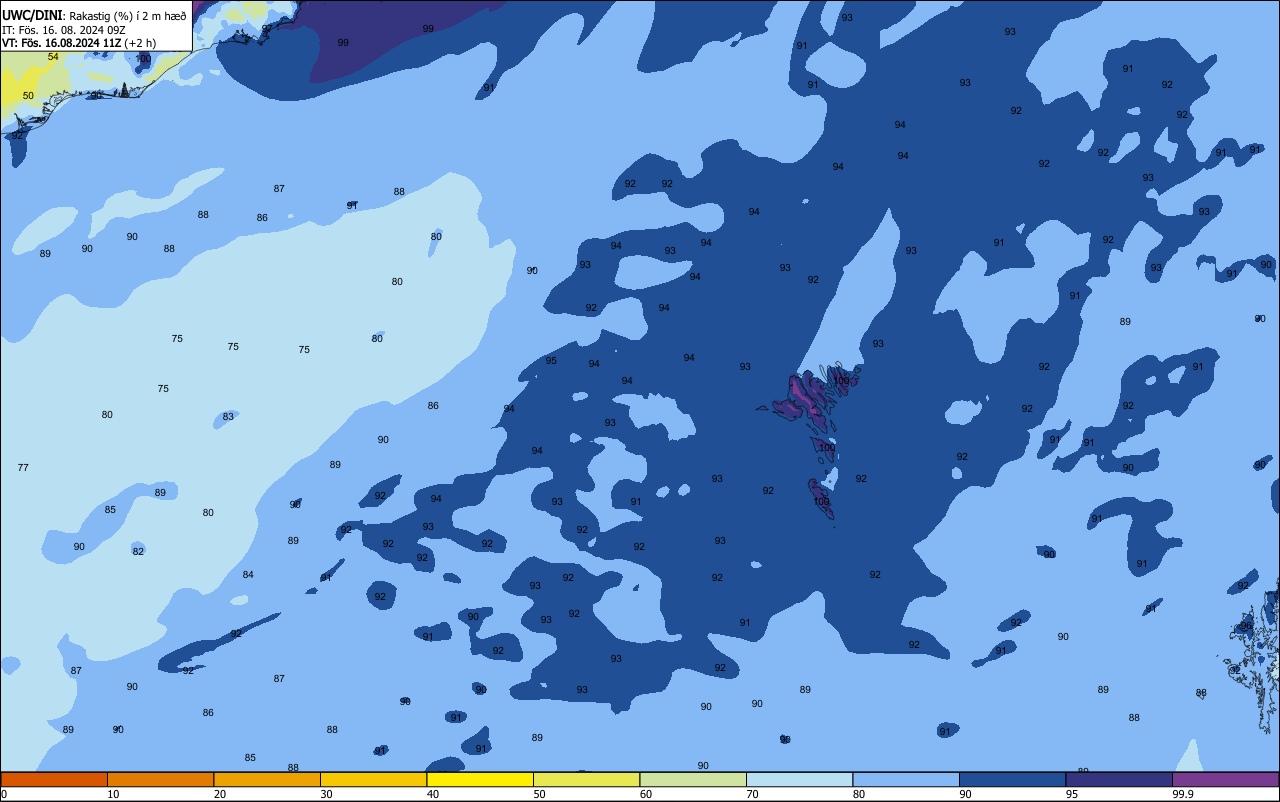This screenshot has height=802, width=1280.
Task: Click the 95 humidity value on the map area
Action: (551, 360)
